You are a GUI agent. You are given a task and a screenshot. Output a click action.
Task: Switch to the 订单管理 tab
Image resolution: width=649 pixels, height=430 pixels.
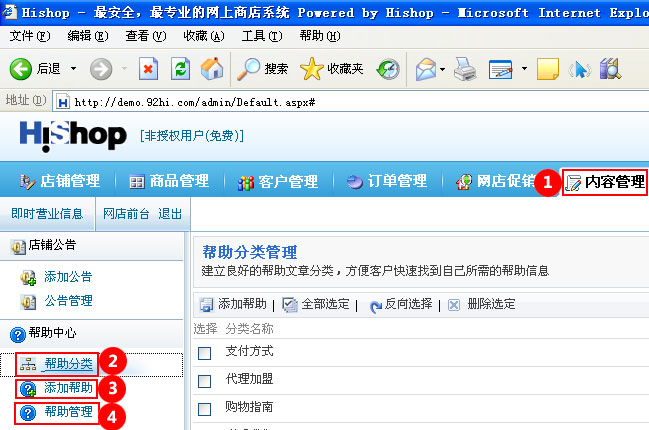coord(387,181)
